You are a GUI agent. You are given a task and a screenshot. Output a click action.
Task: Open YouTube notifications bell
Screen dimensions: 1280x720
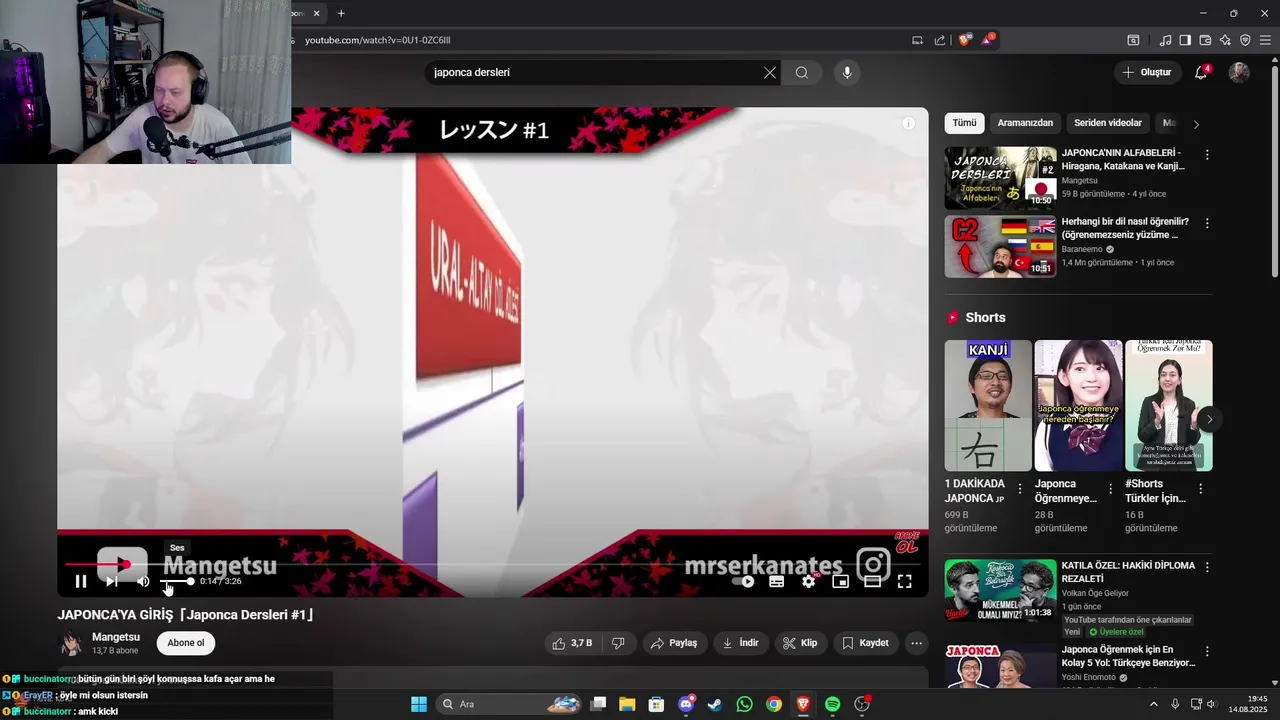1201,72
